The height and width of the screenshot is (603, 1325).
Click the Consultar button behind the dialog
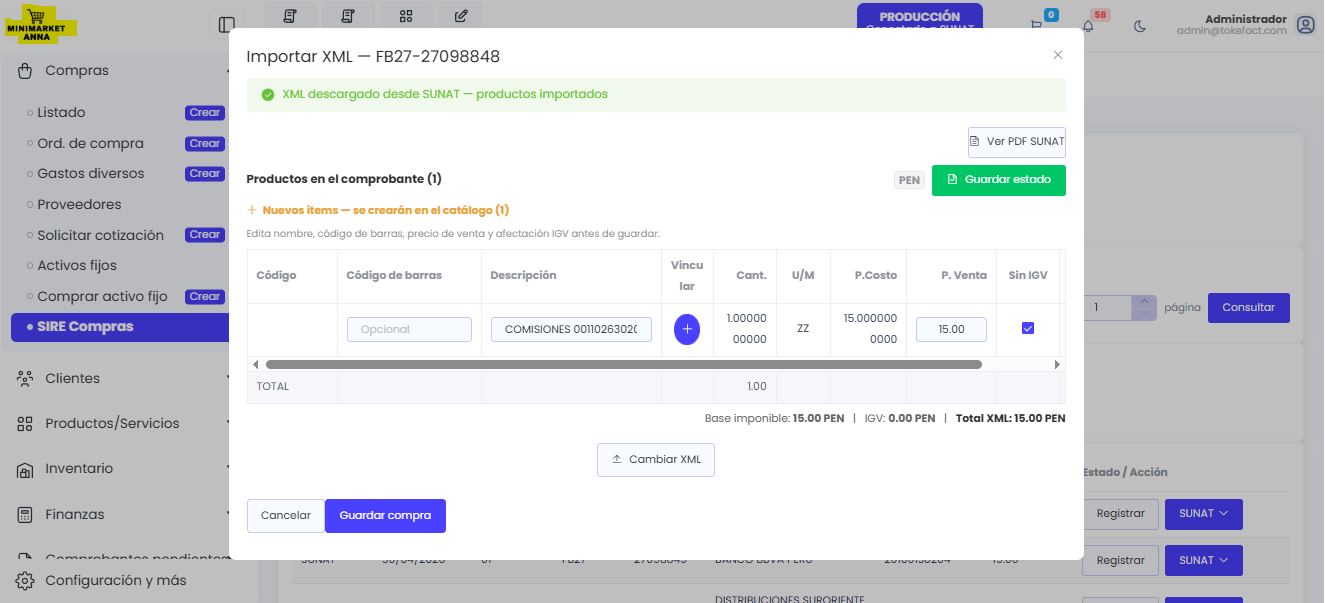click(x=1249, y=307)
